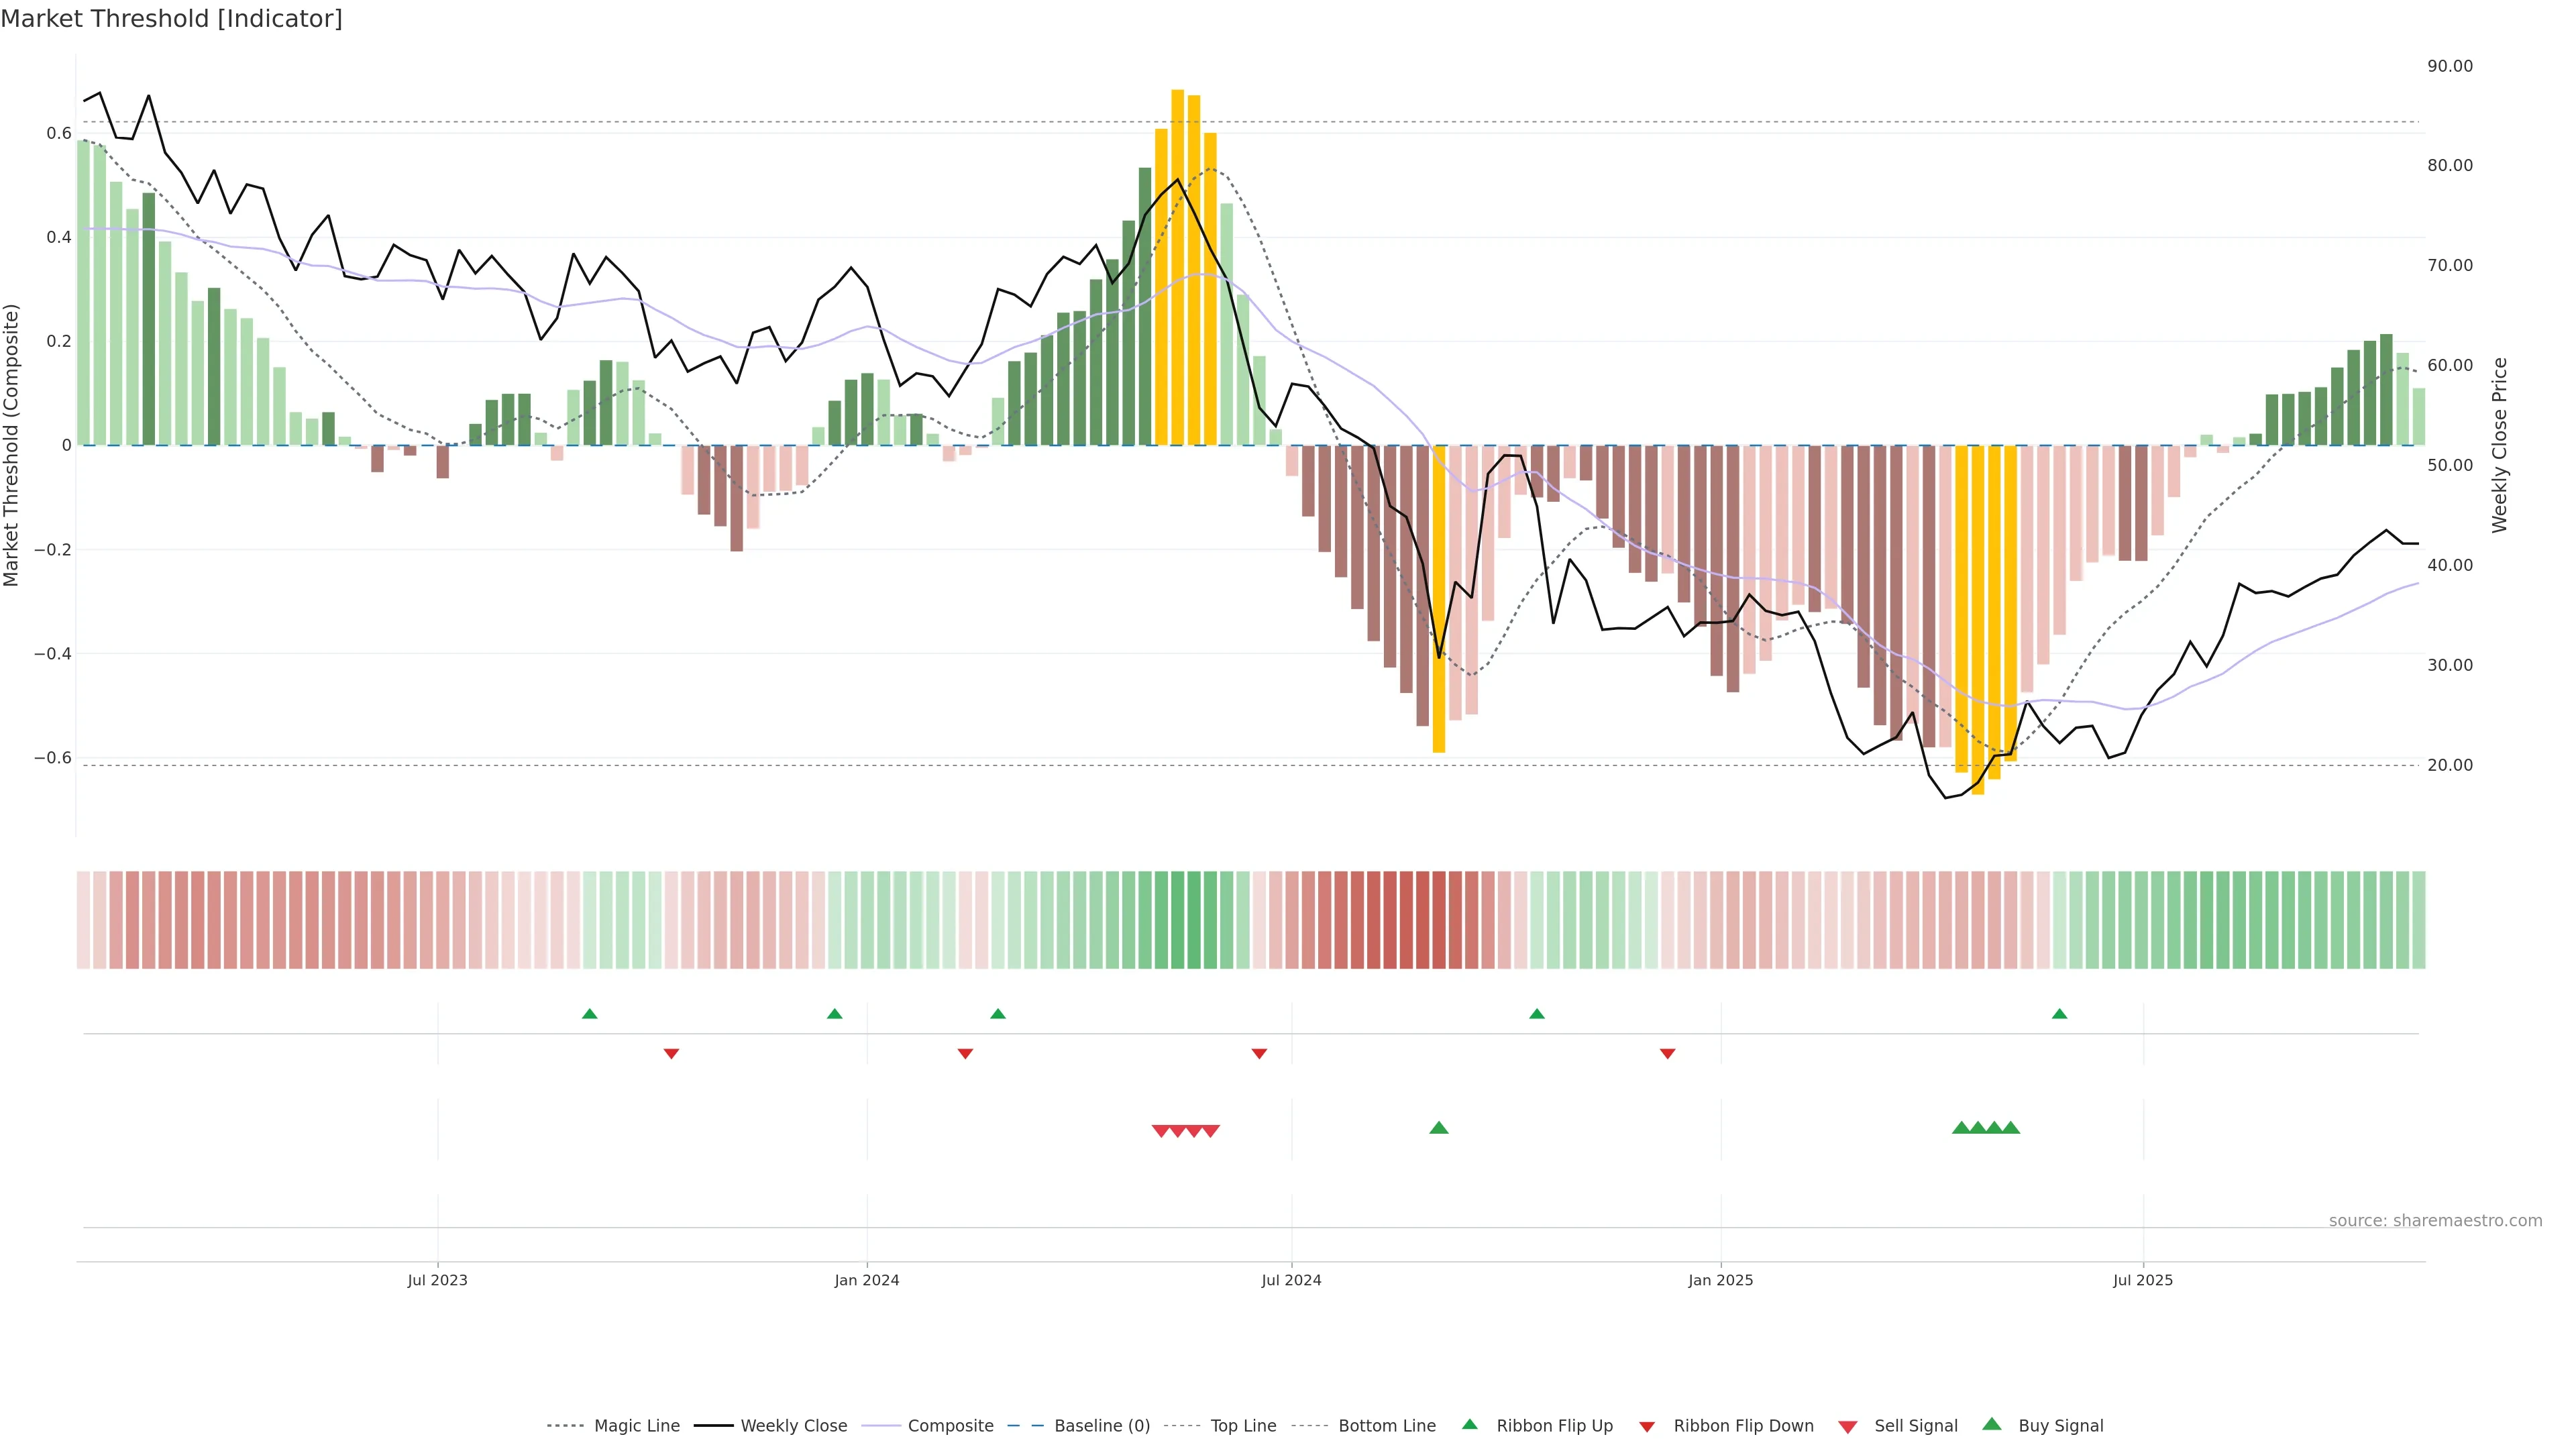2576x1449 pixels.
Task: Click the Jan 2024 x-axis label
Action: [867, 1280]
